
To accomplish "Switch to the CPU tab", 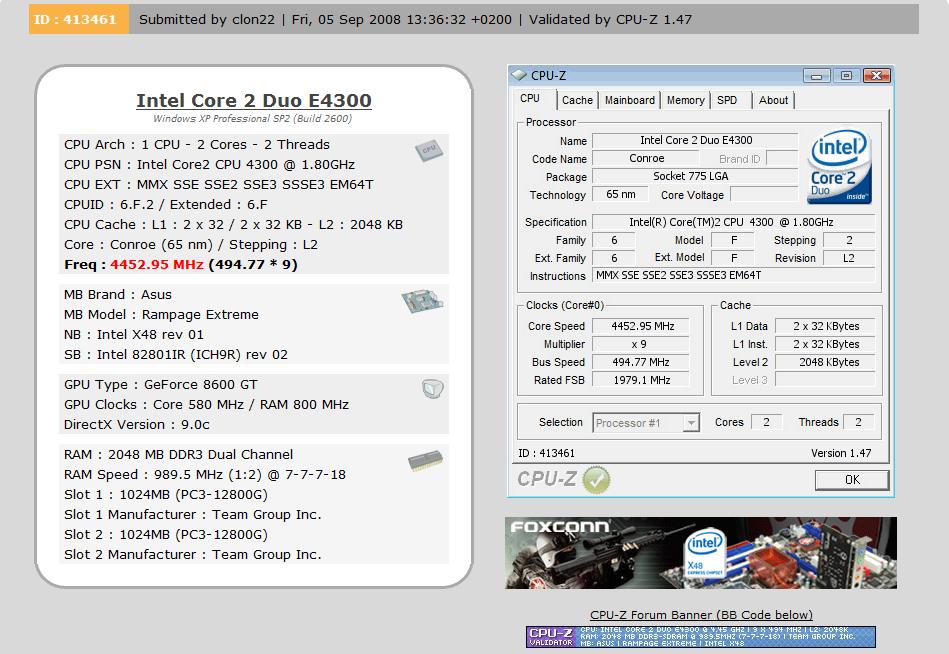I will 530,99.
